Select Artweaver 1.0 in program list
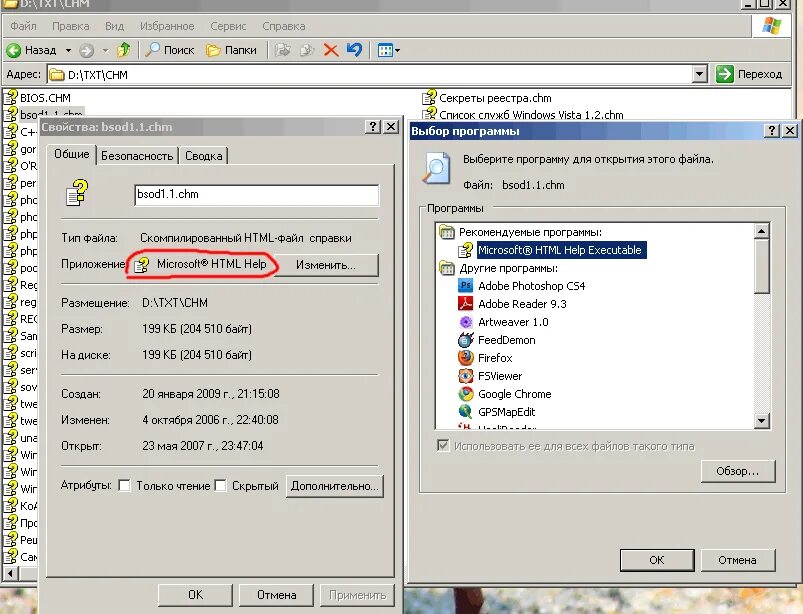 tap(513, 322)
